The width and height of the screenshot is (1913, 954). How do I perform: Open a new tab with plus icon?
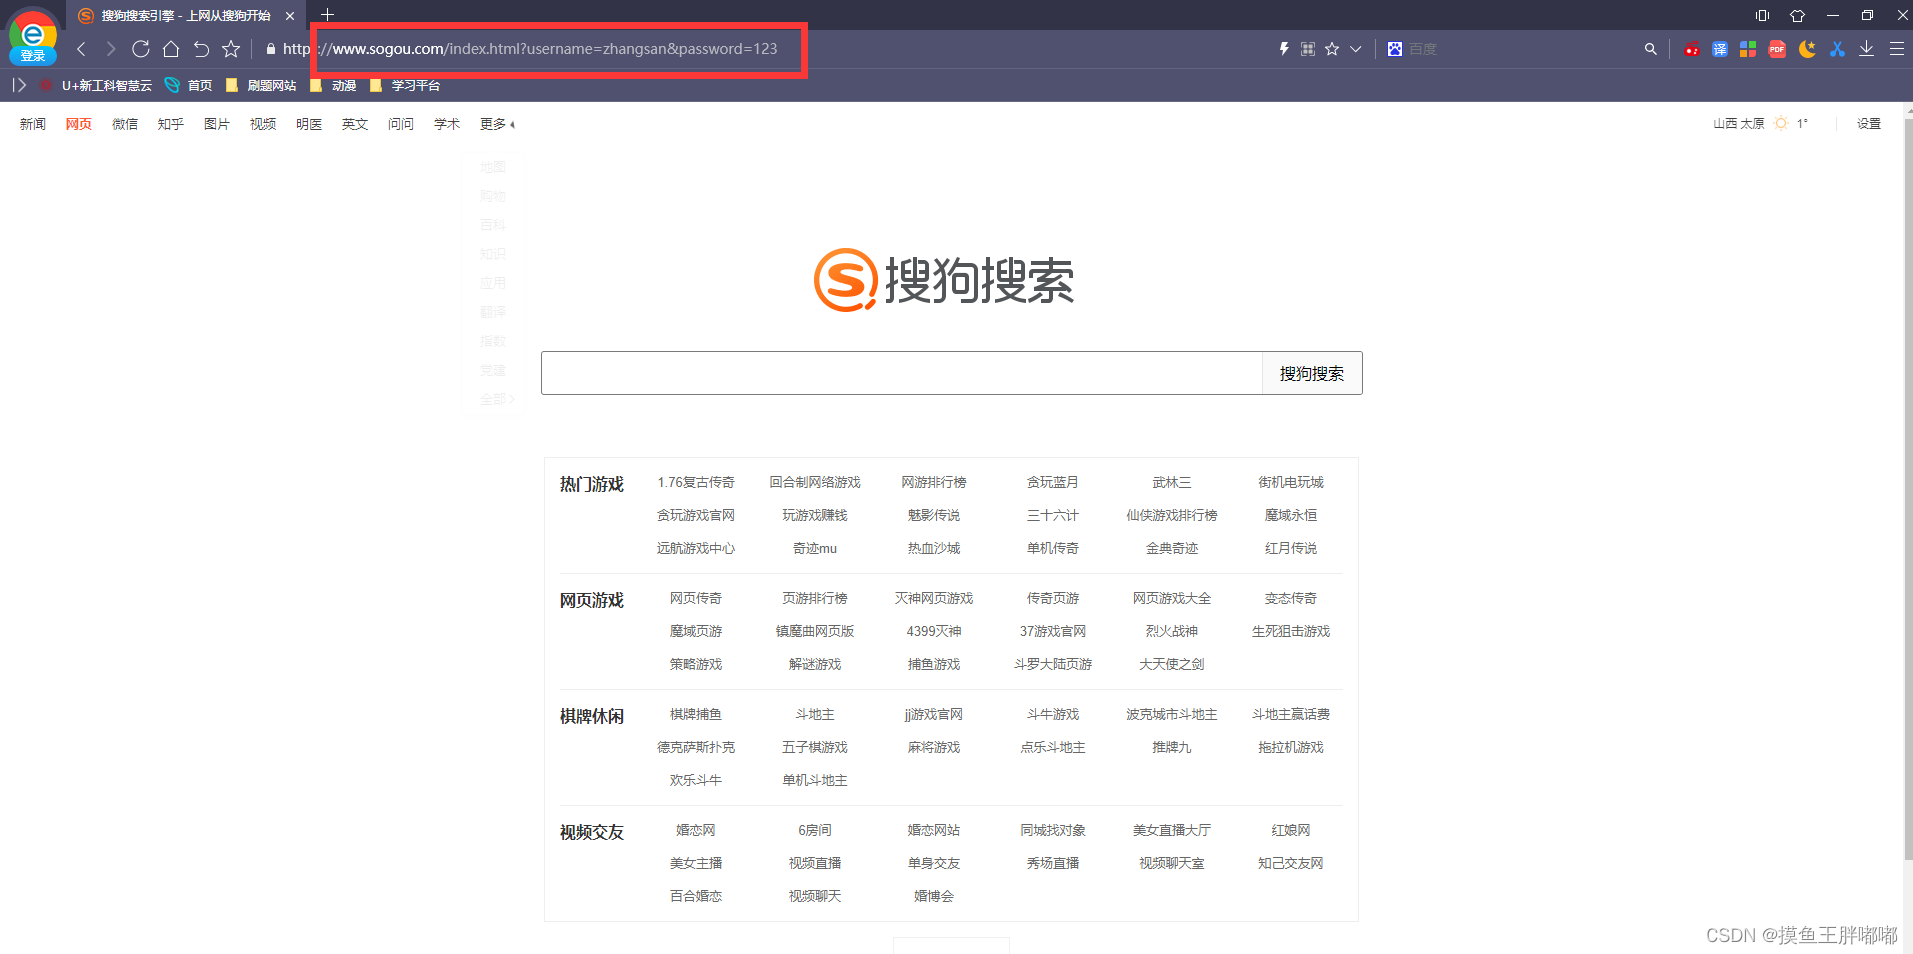click(327, 15)
